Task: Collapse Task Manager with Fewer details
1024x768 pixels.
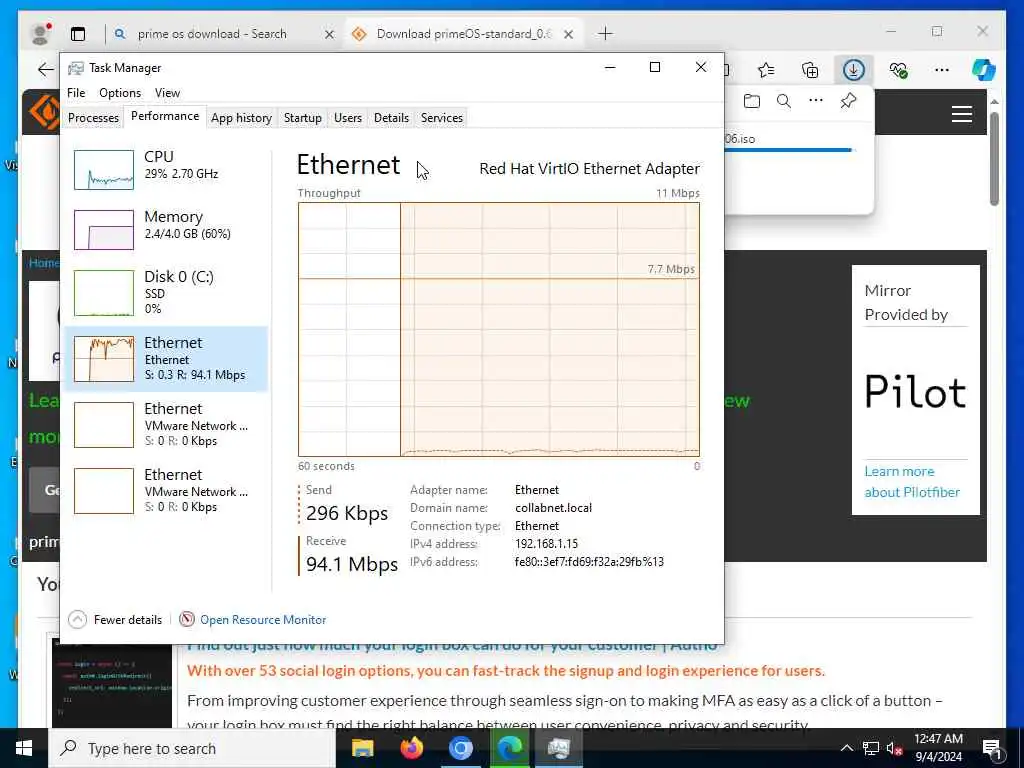Action: 115,619
